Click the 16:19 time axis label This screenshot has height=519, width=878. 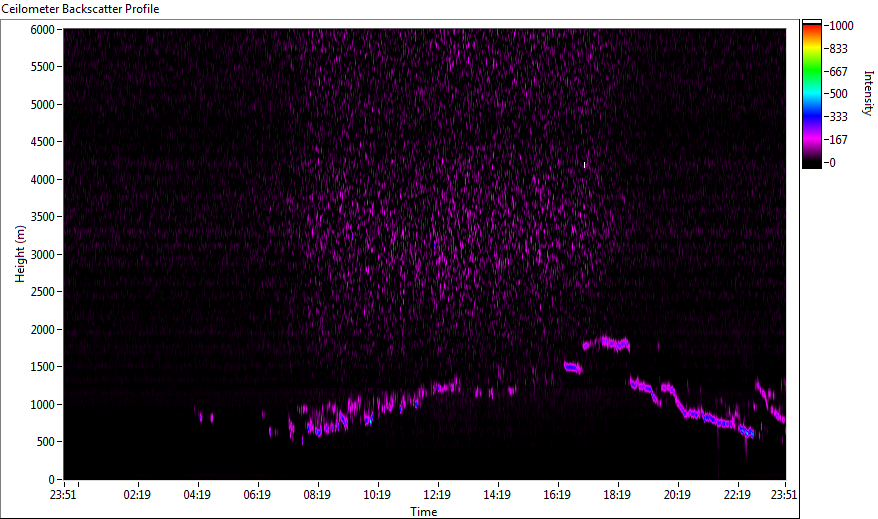coord(557,494)
